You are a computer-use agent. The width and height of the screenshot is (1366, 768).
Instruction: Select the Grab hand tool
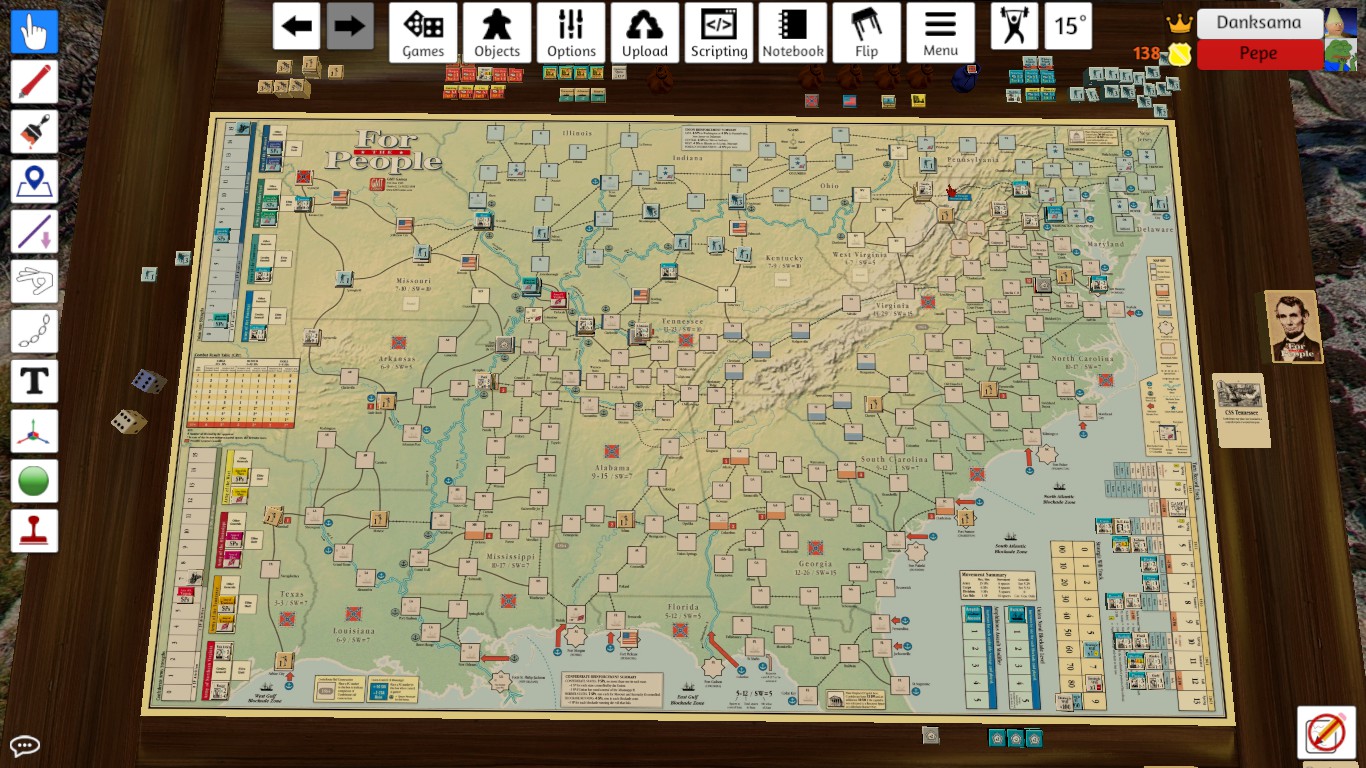coord(34,32)
